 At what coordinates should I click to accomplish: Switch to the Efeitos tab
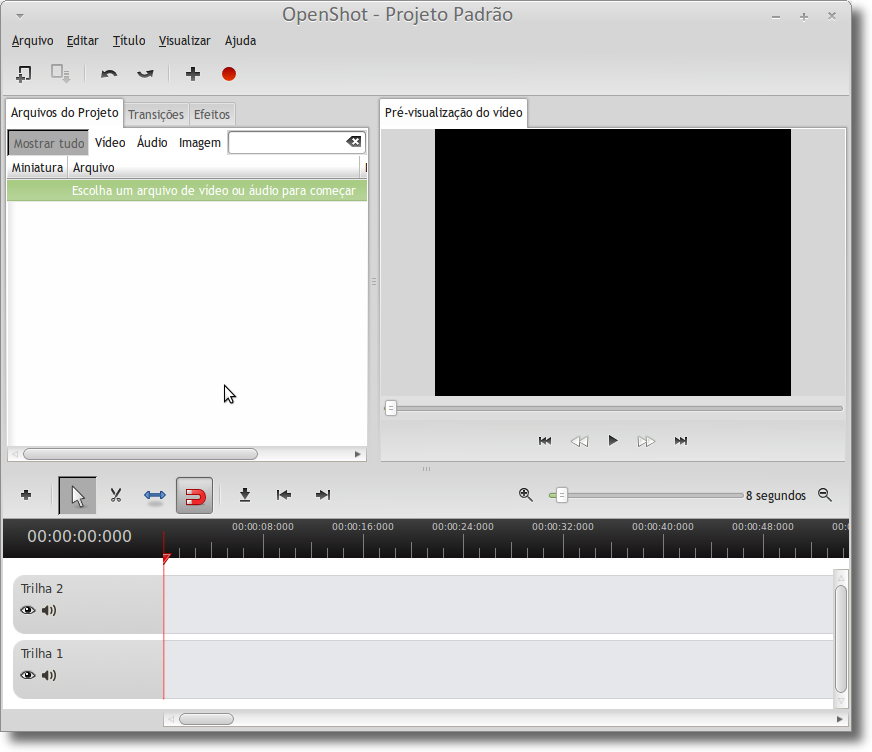212,115
